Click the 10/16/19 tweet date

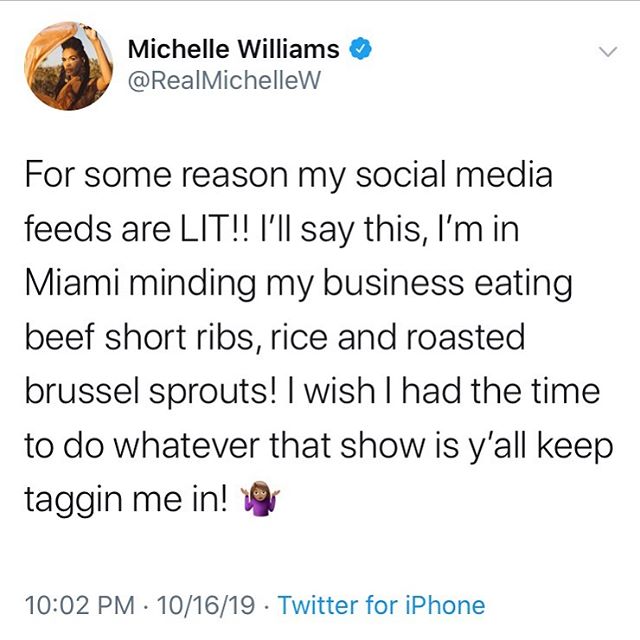pyautogui.click(x=206, y=605)
